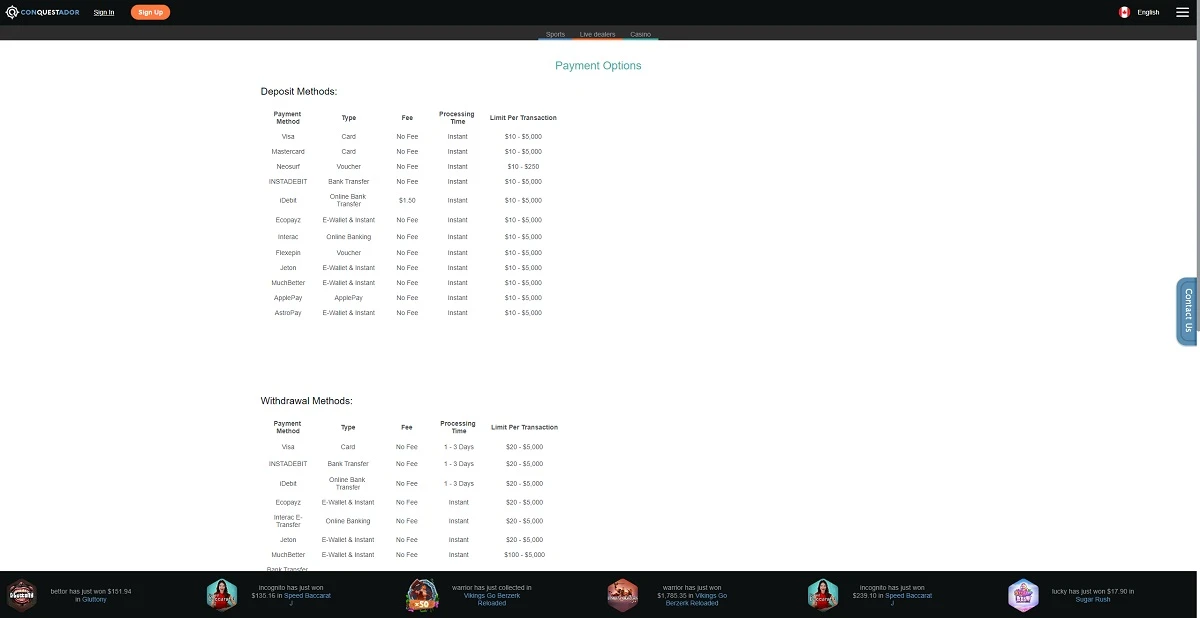Click the Deposit Methods heading
The width and height of the screenshot is (1200, 618).
pos(299,91)
